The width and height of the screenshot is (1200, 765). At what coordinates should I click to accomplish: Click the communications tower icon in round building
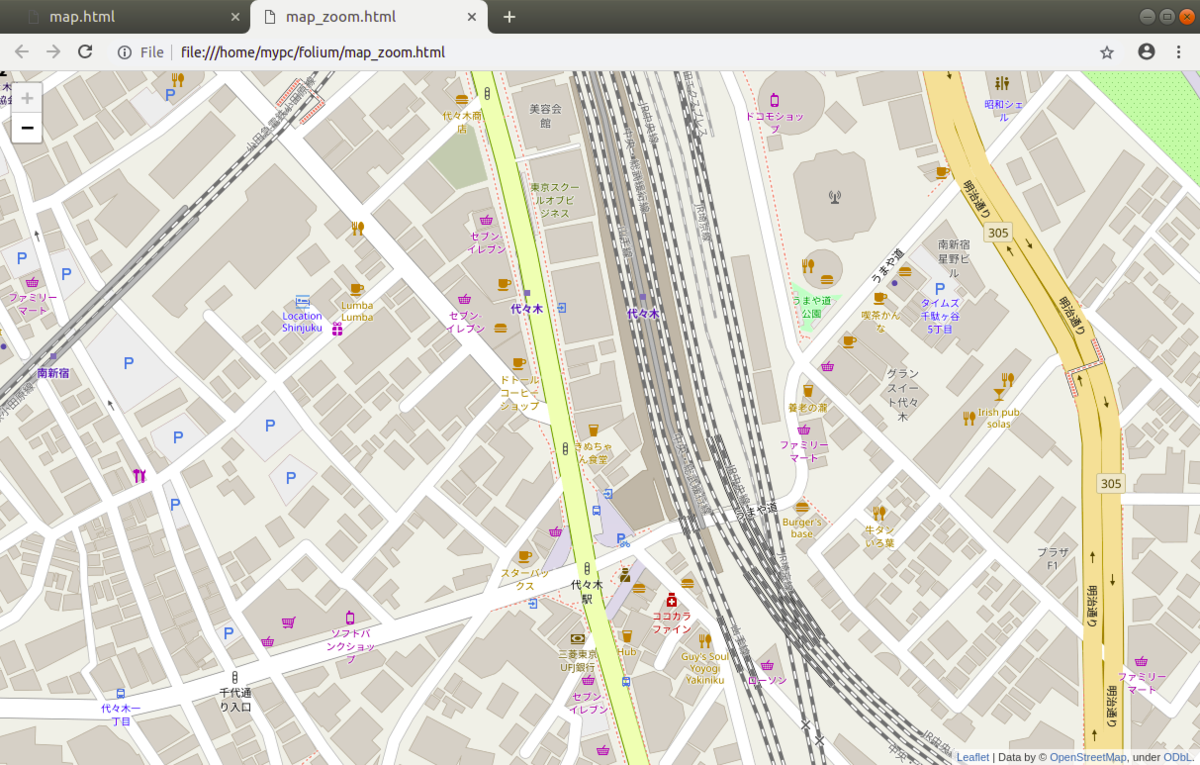click(835, 197)
